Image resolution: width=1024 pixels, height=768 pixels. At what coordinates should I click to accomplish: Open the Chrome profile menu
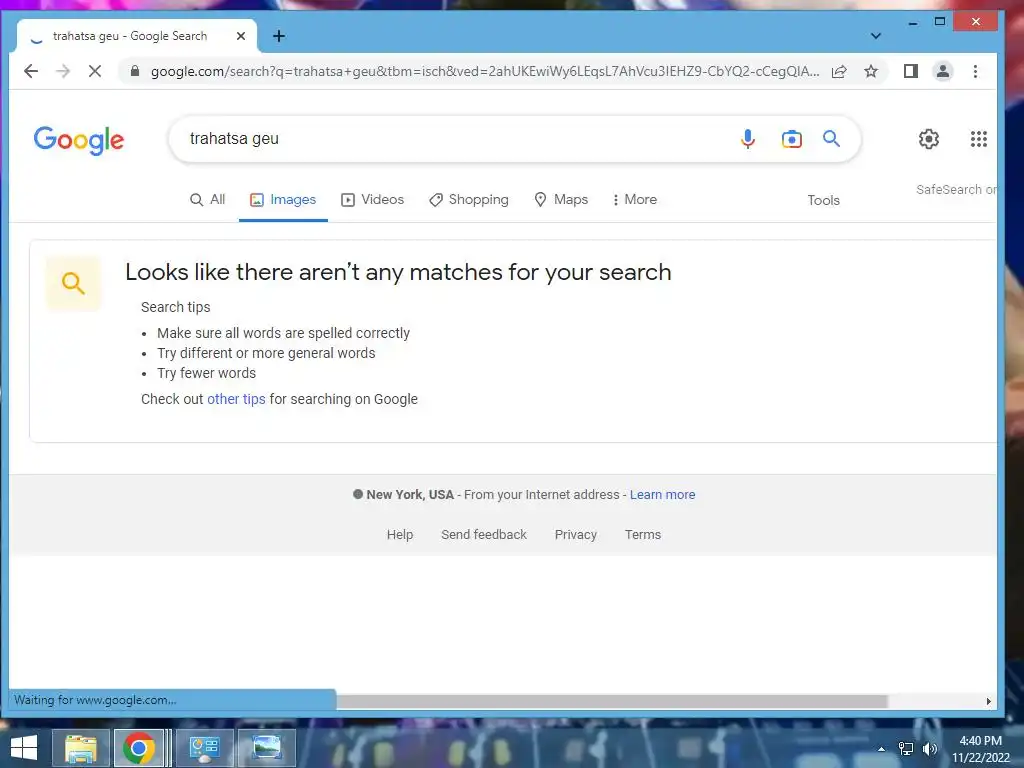tap(943, 71)
